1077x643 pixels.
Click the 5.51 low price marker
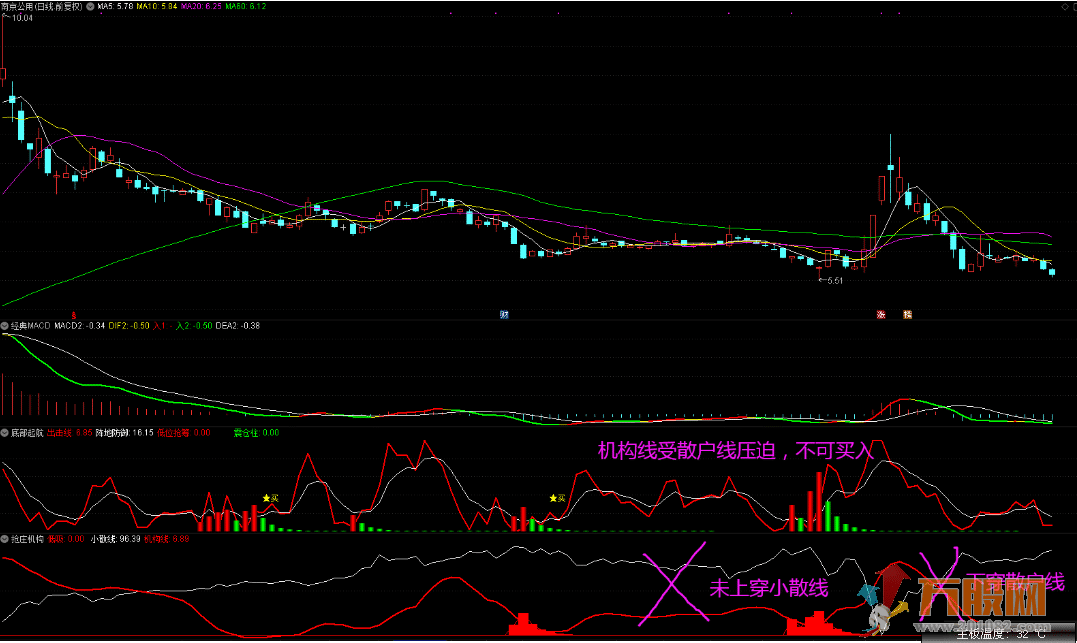coord(835,280)
